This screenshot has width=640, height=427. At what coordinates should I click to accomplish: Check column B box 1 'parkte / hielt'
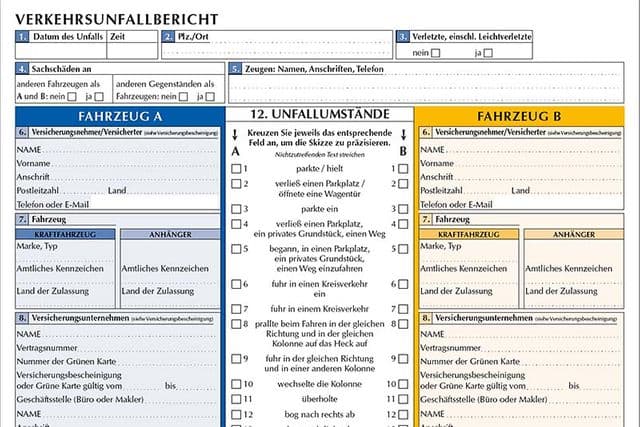pos(403,169)
